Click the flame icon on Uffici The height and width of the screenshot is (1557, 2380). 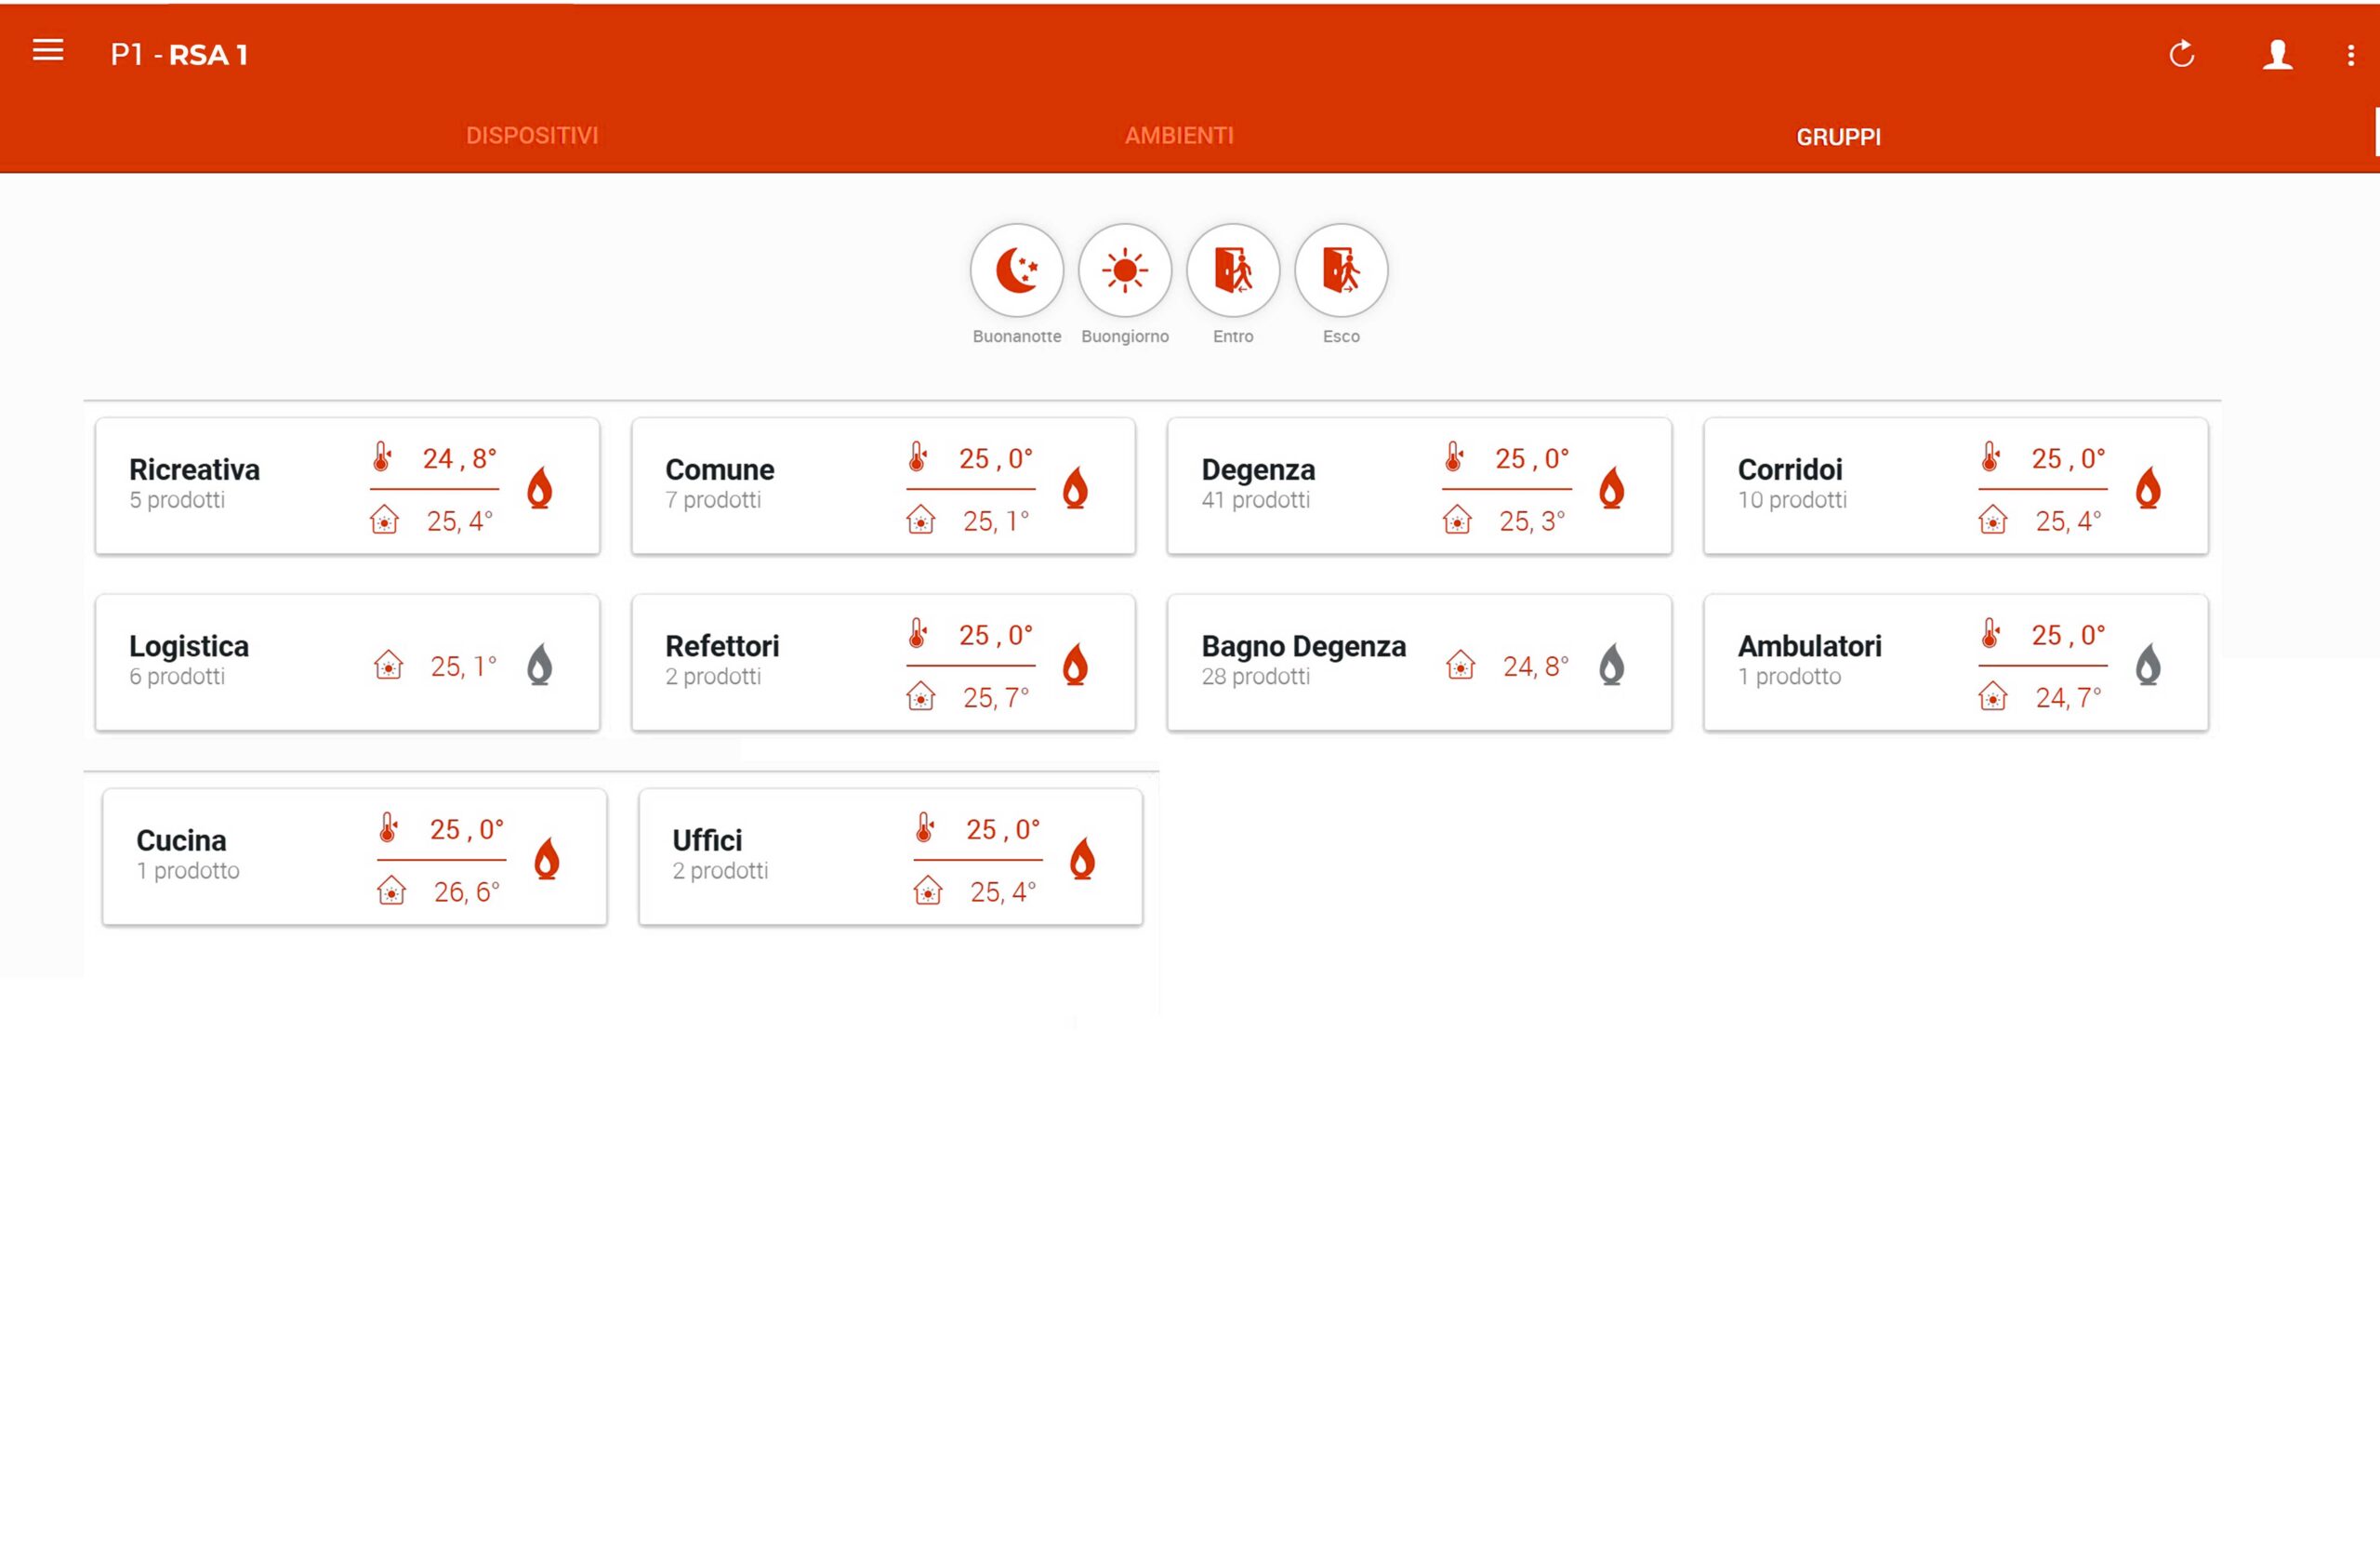[x=1082, y=858]
